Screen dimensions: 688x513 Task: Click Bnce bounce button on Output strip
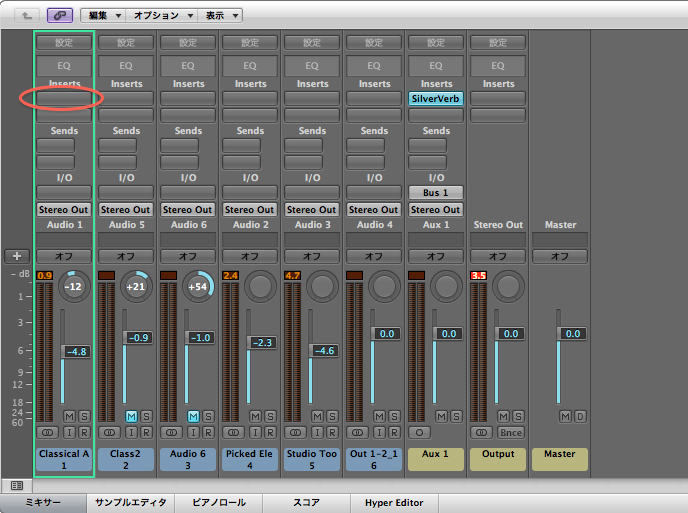(511, 433)
